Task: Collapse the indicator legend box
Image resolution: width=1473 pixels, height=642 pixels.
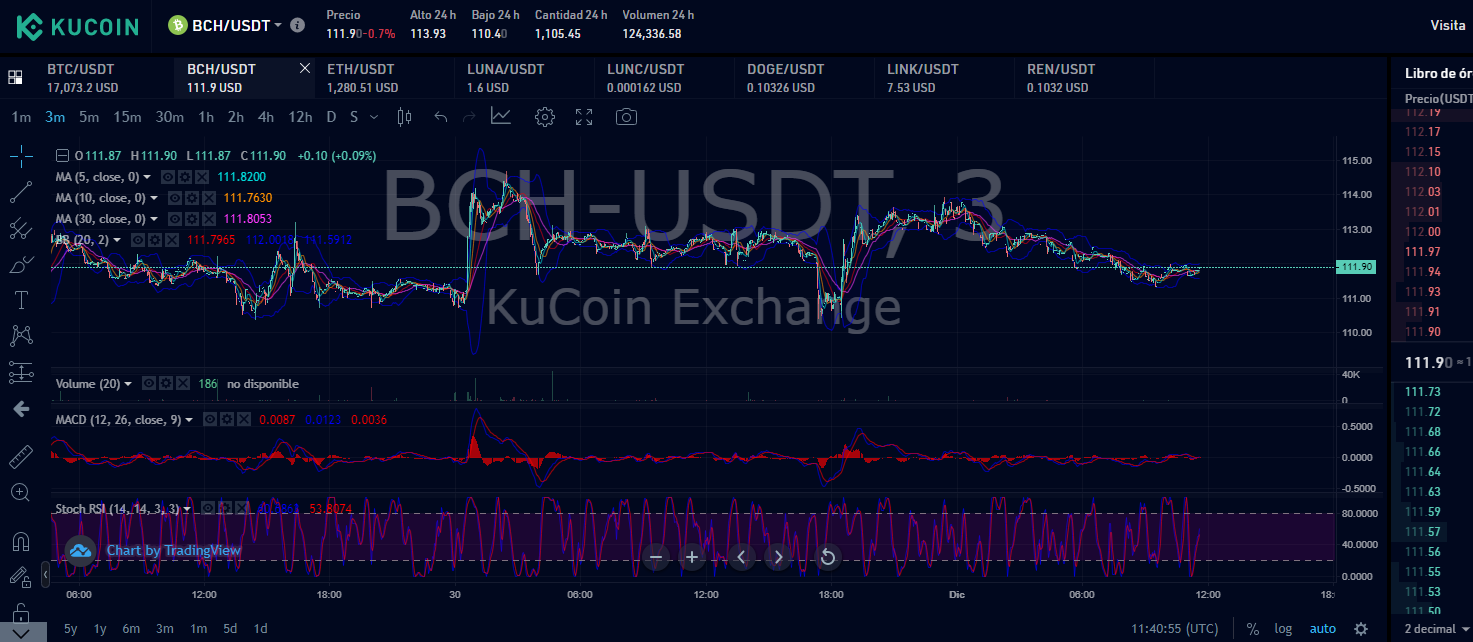Action: pyautogui.click(x=62, y=156)
